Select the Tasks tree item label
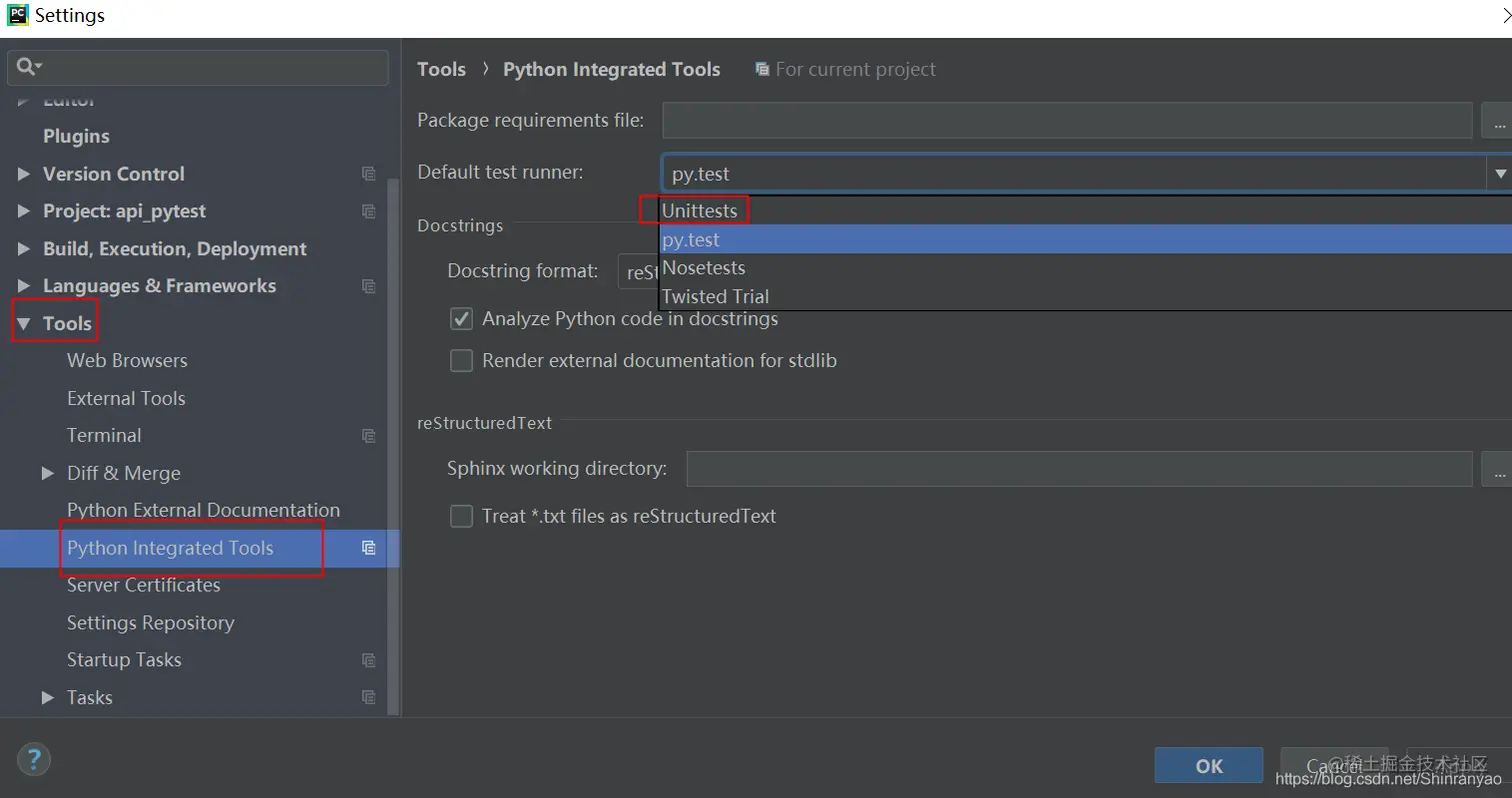This screenshot has width=1512, height=798. pyautogui.click(x=90, y=697)
